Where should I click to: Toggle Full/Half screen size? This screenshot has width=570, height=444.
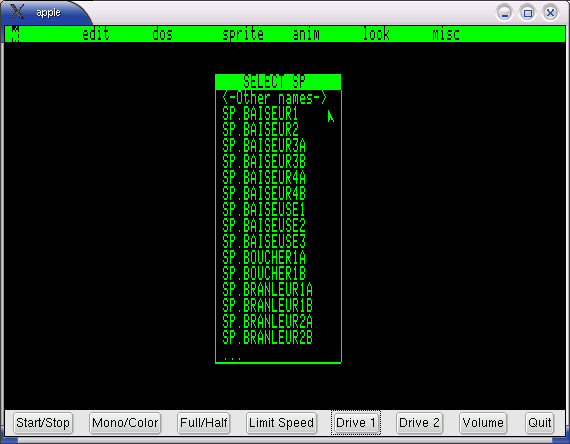(x=204, y=423)
